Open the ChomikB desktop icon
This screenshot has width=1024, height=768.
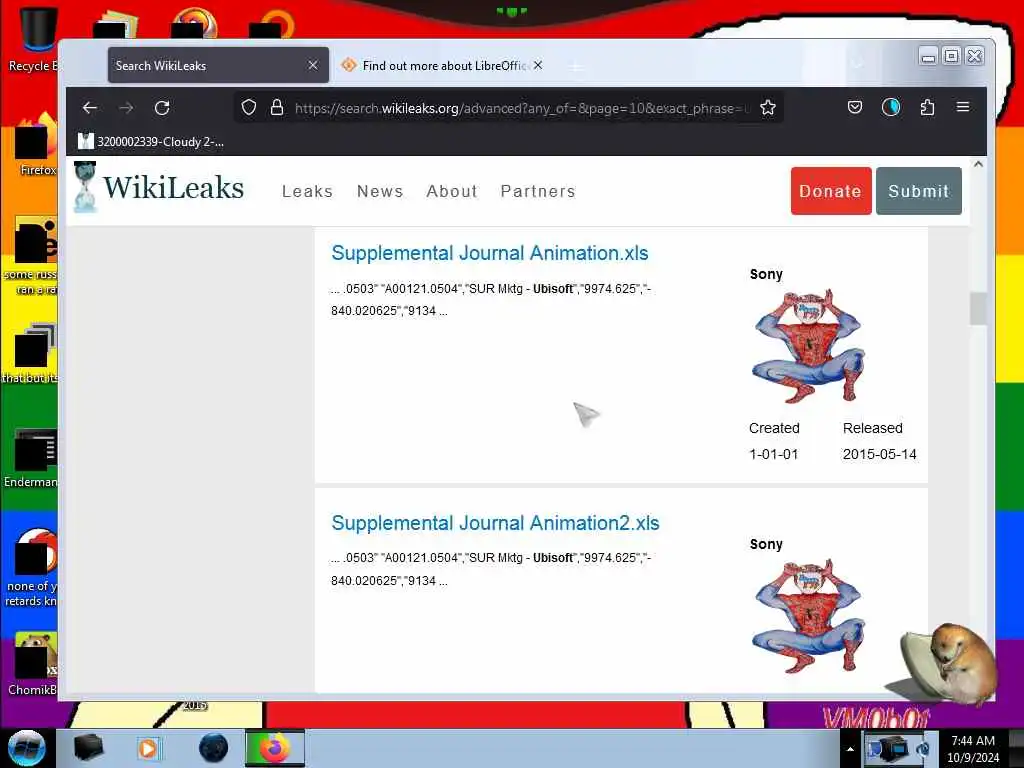coord(33,665)
